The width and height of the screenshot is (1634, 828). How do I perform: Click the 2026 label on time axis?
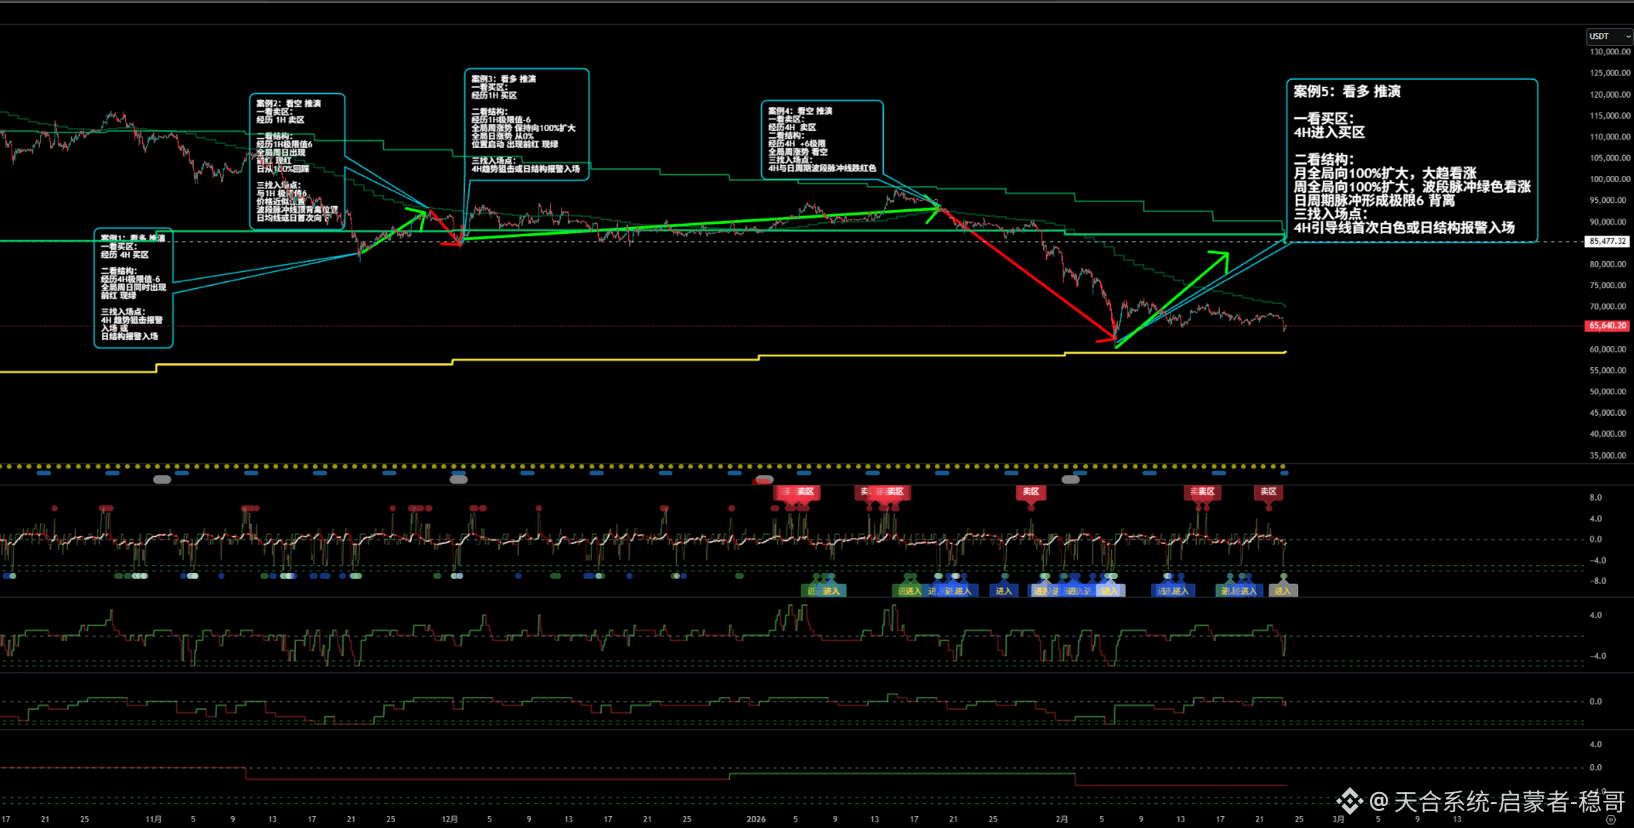(756, 819)
